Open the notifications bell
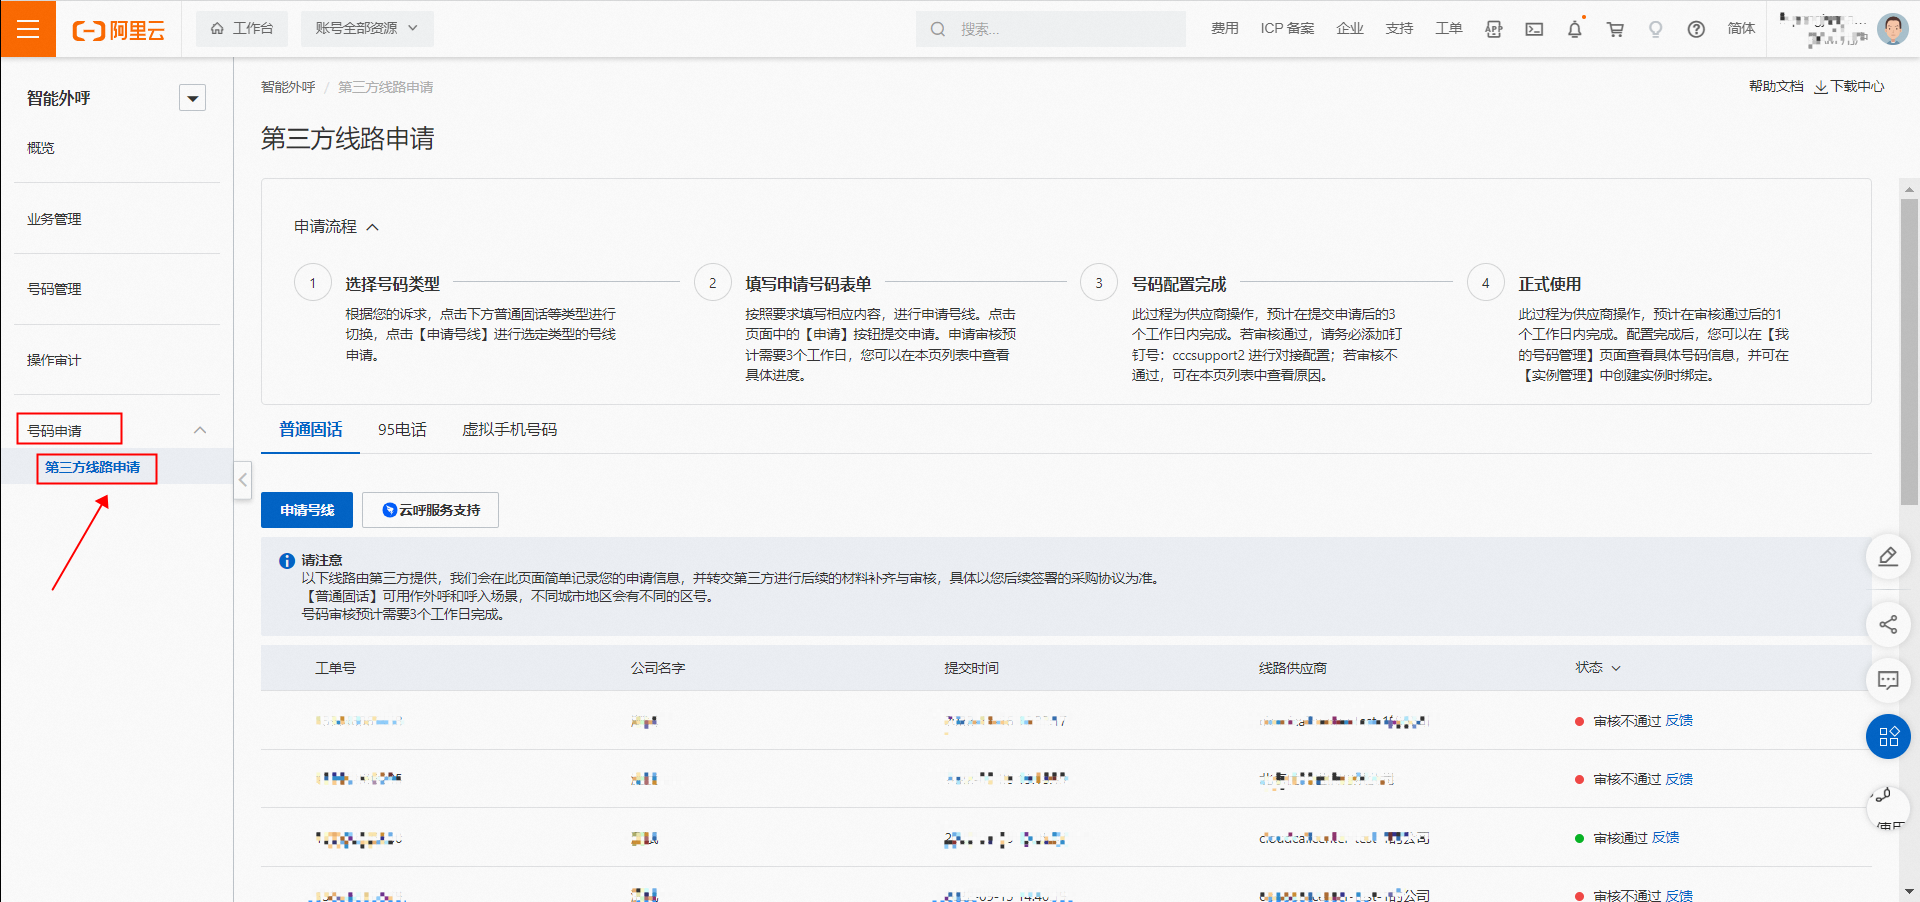 click(1575, 29)
